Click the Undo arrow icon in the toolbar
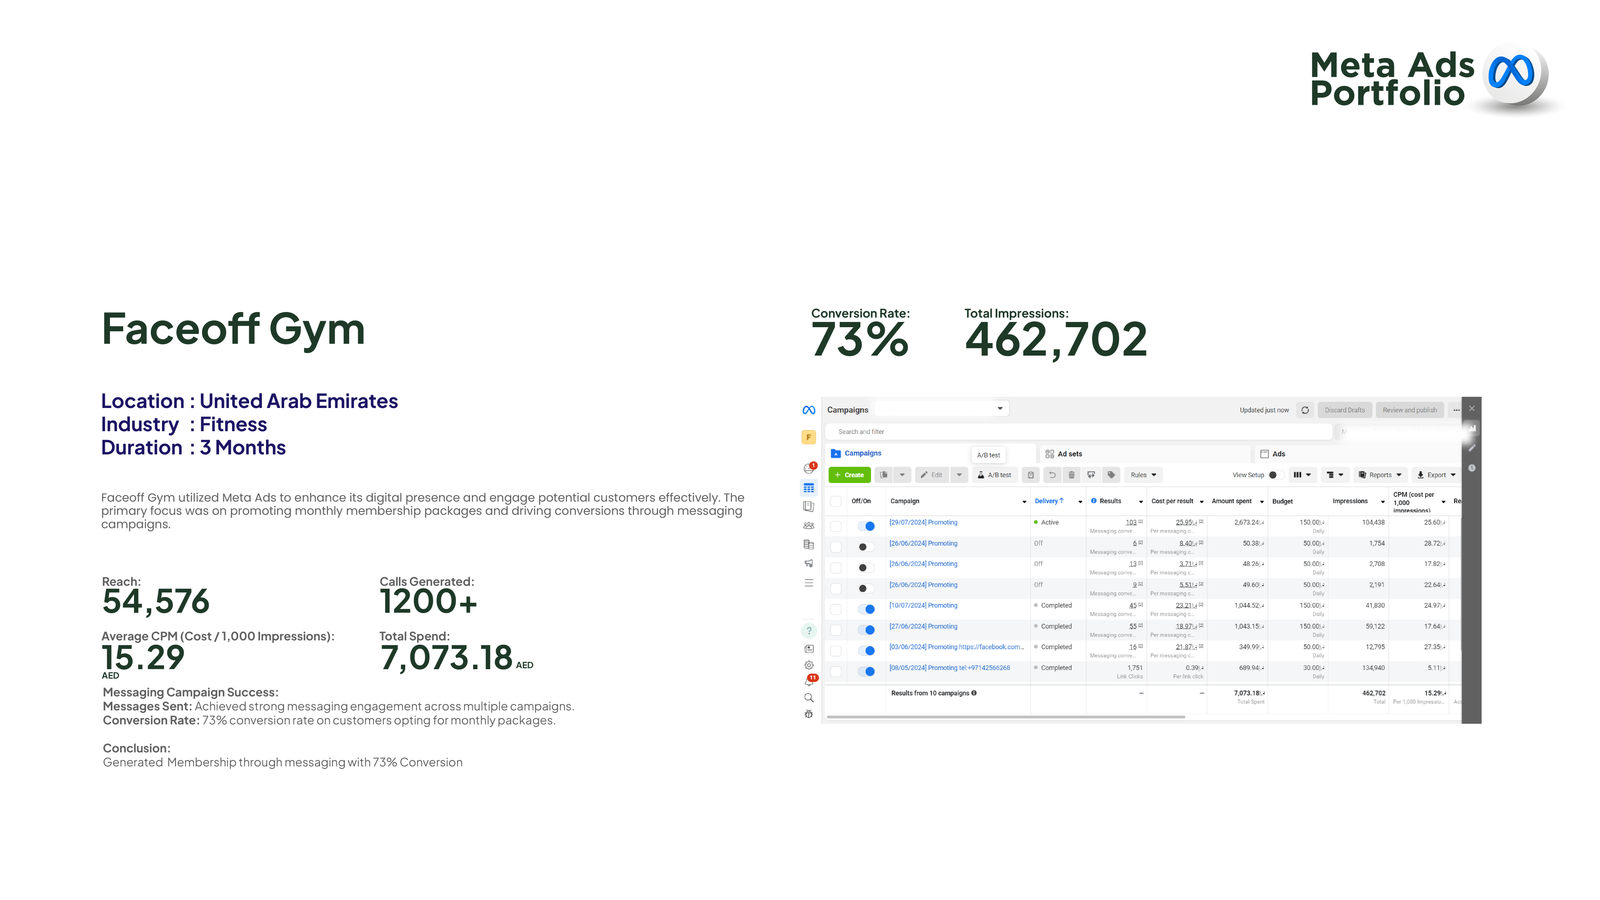The image size is (1600, 900). (1052, 475)
